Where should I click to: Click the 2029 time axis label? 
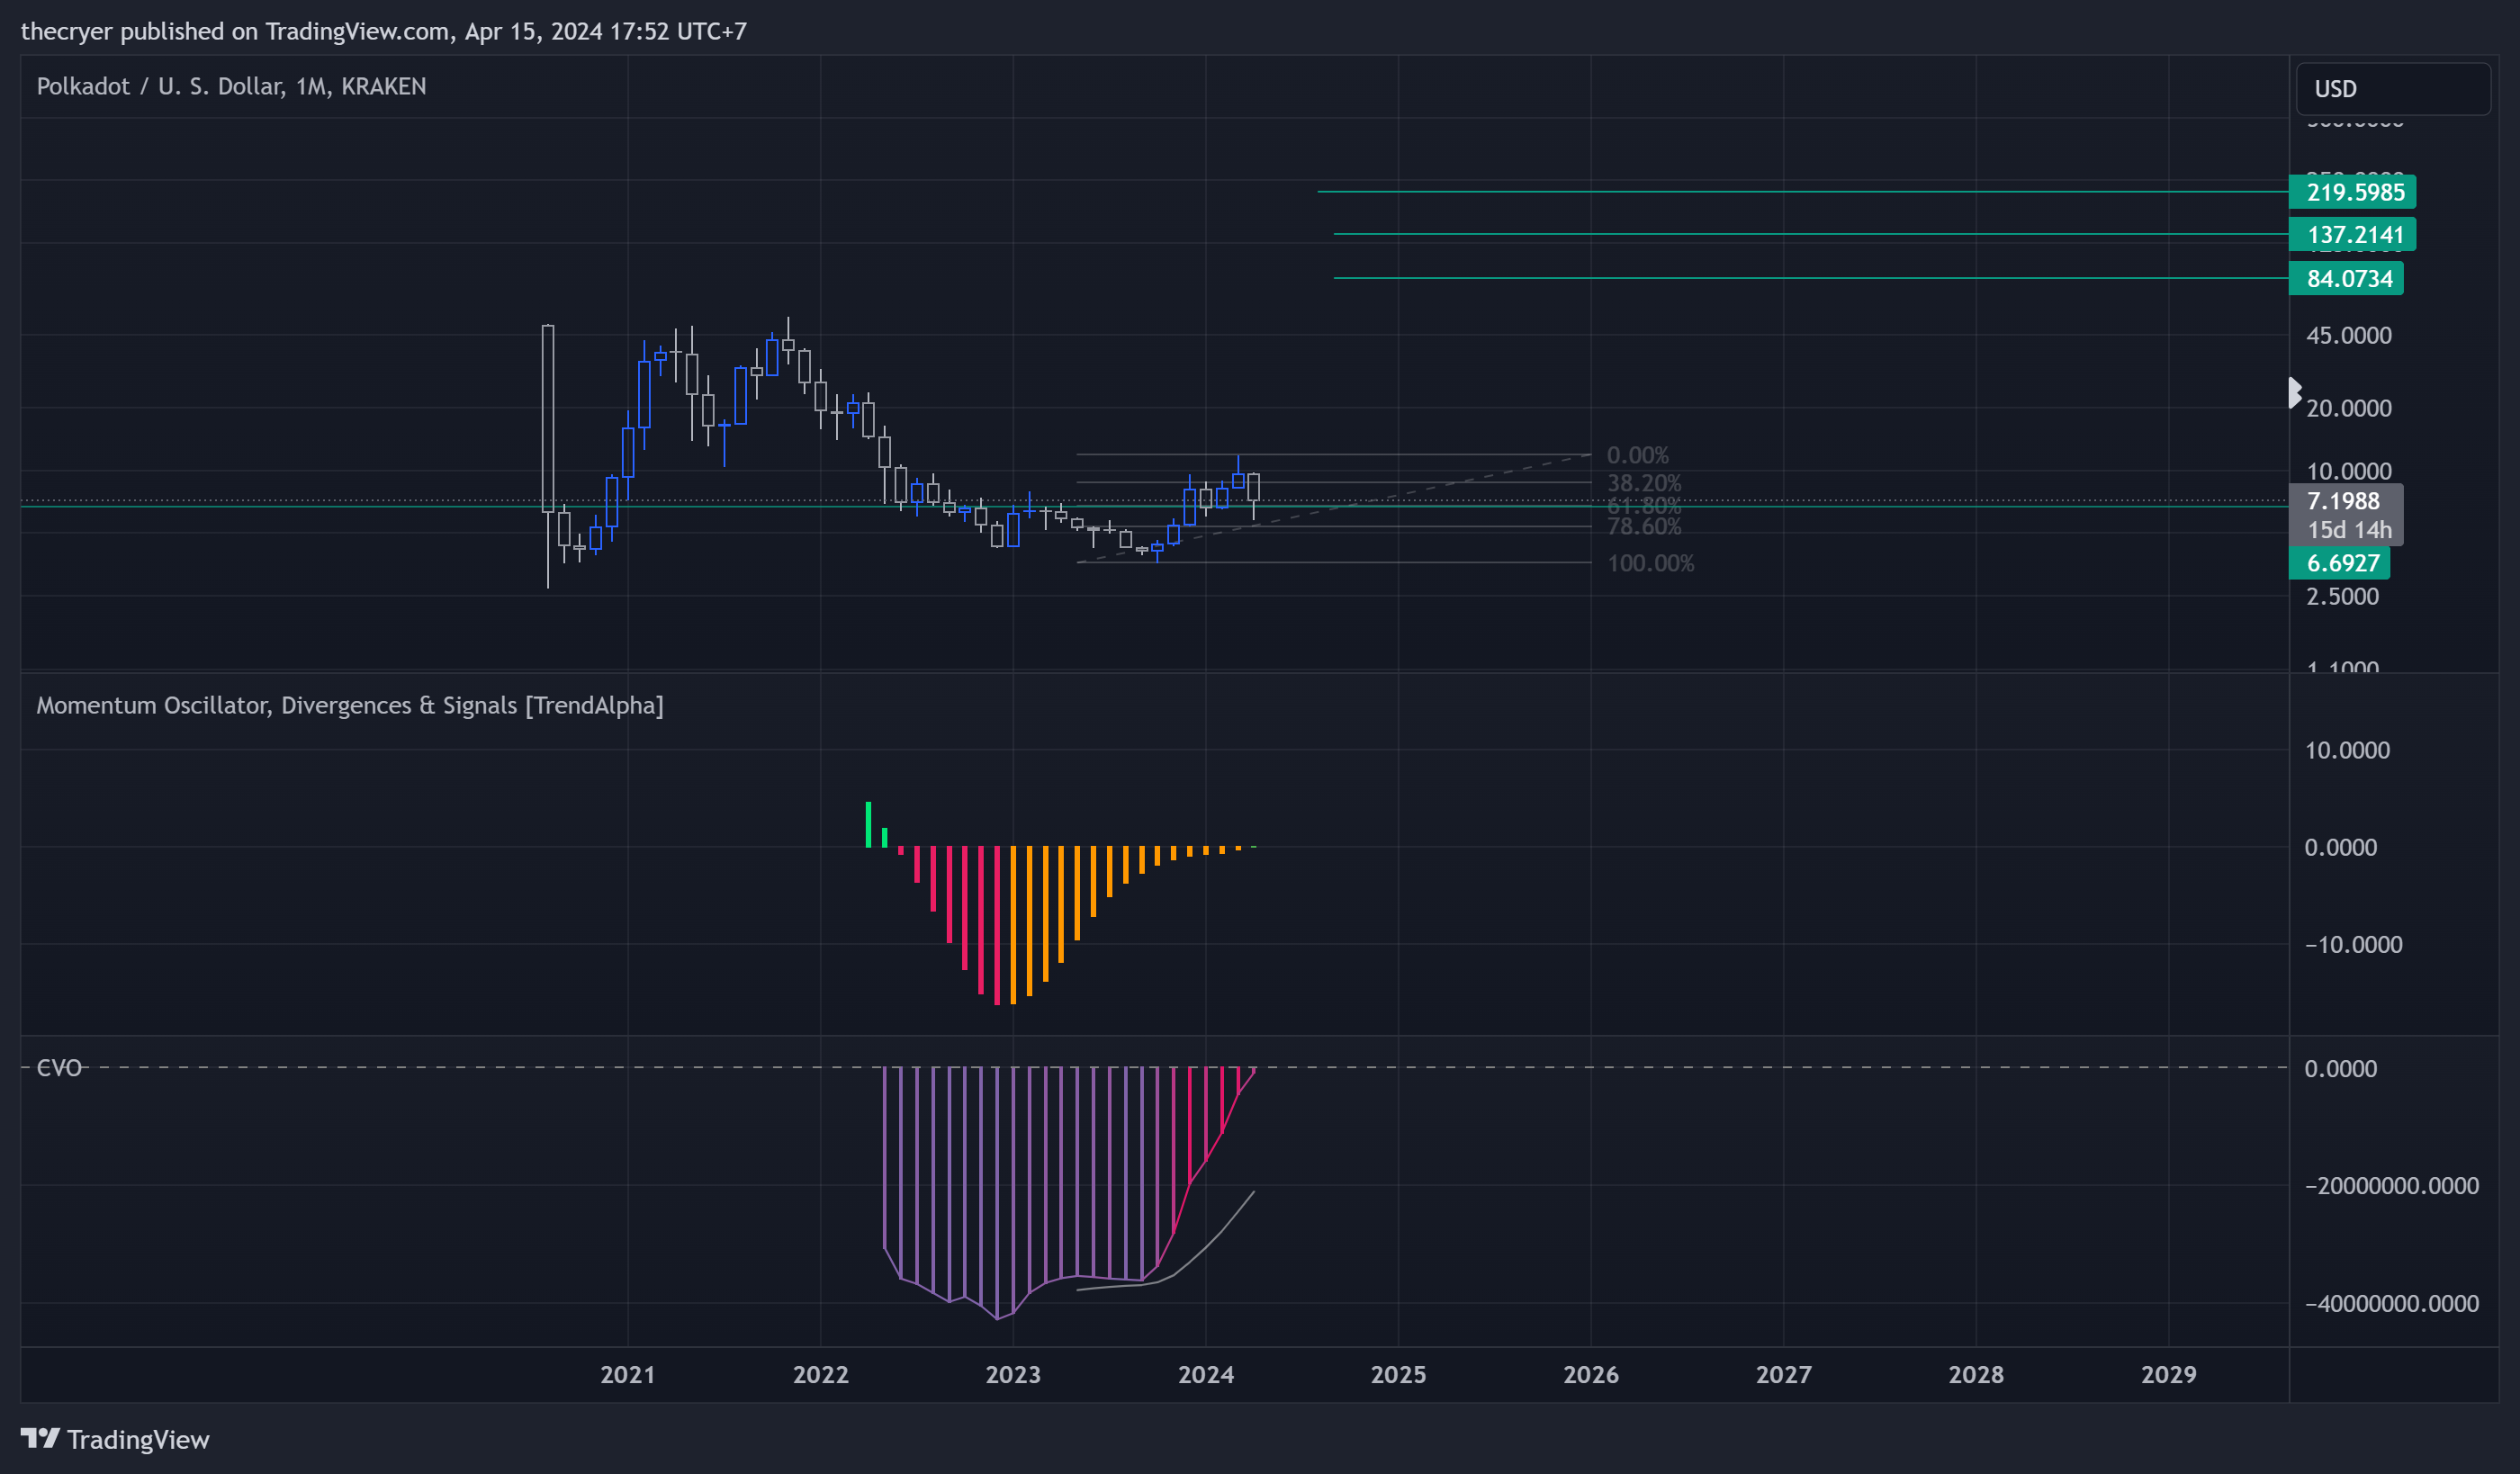click(x=2168, y=1374)
